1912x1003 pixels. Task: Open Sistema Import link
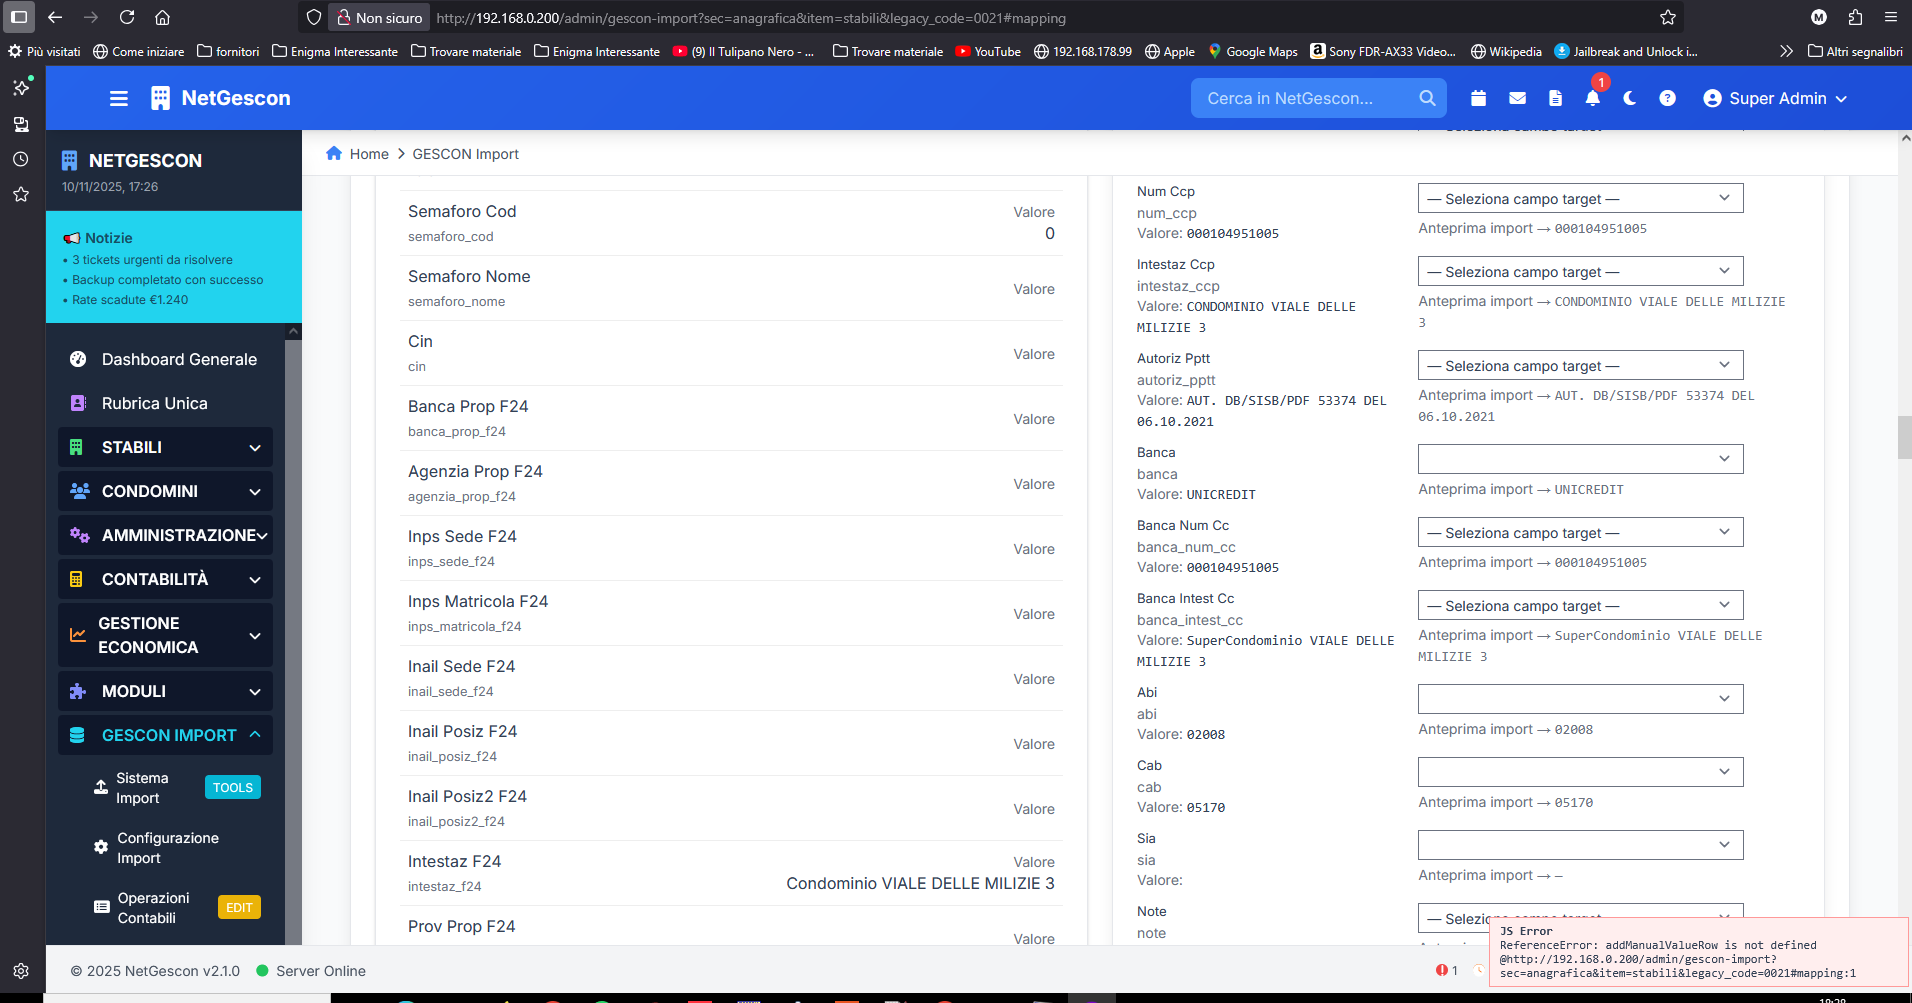142,788
